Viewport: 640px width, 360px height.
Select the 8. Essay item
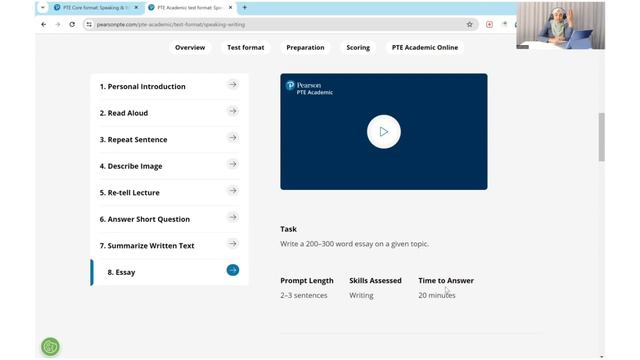point(169,272)
